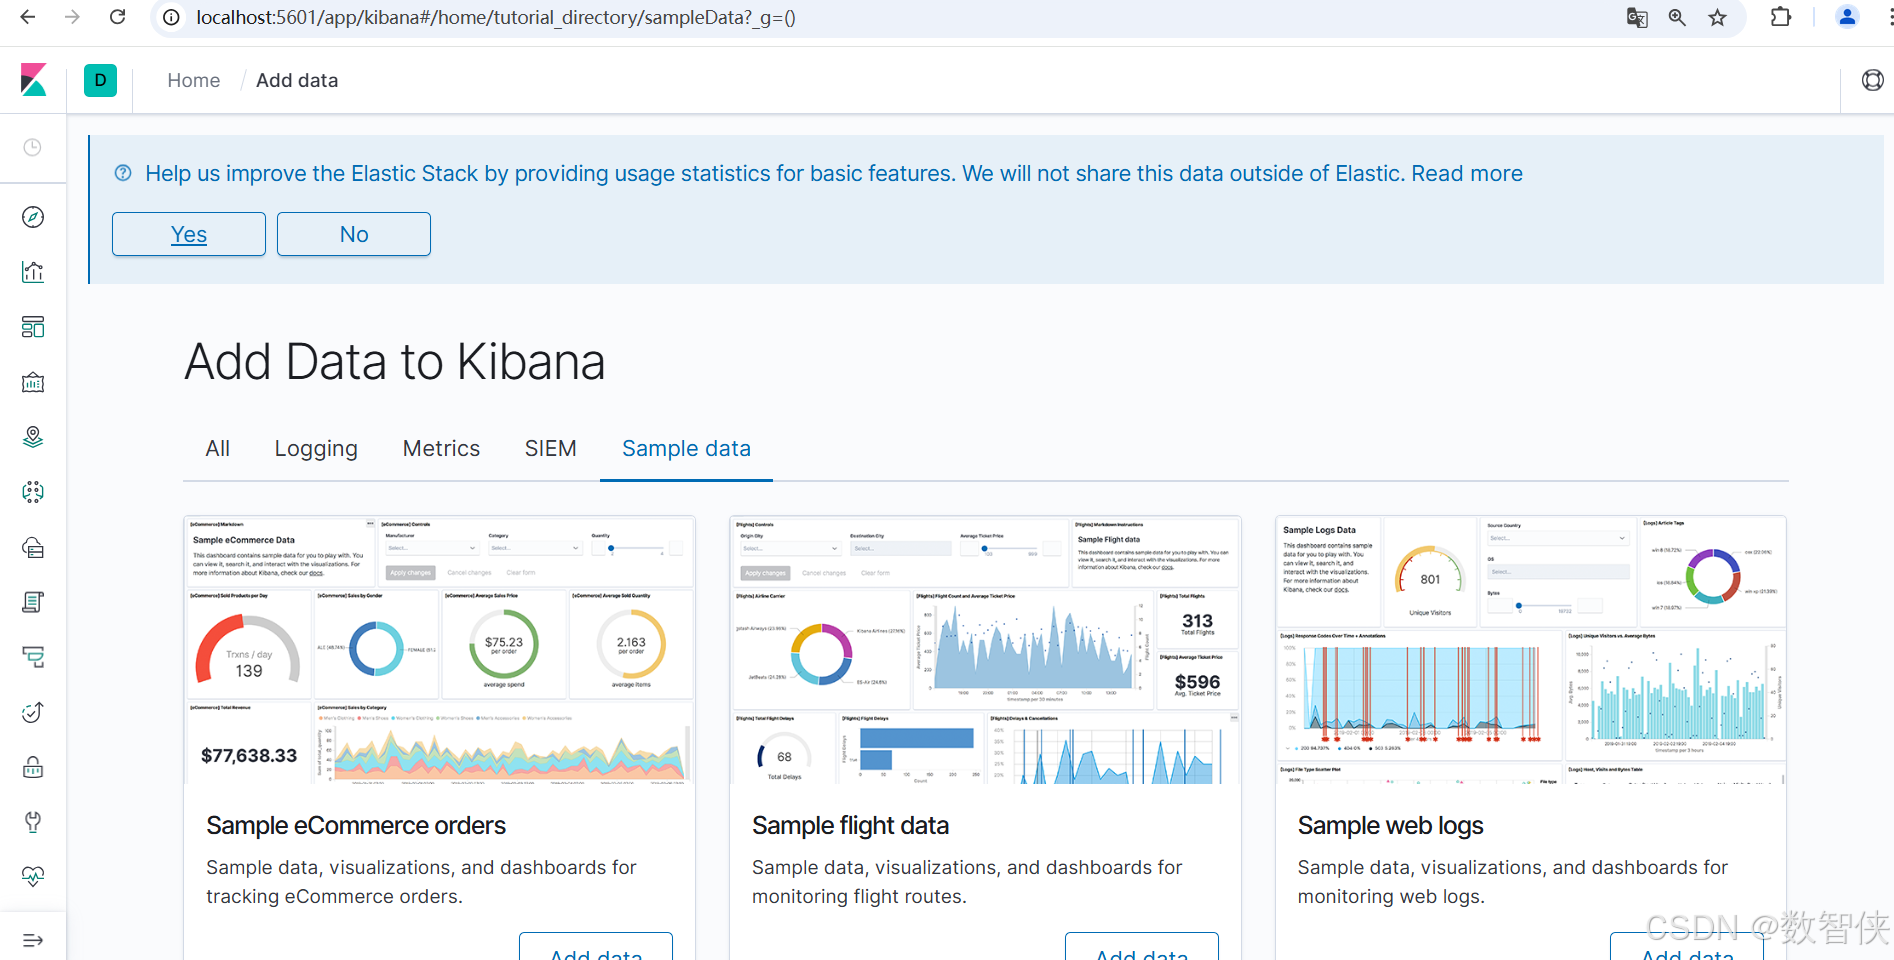Viewport: 1894px width, 960px height.
Task: Open Uptime icon in sidebar
Action: pyautogui.click(x=33, y=712)
